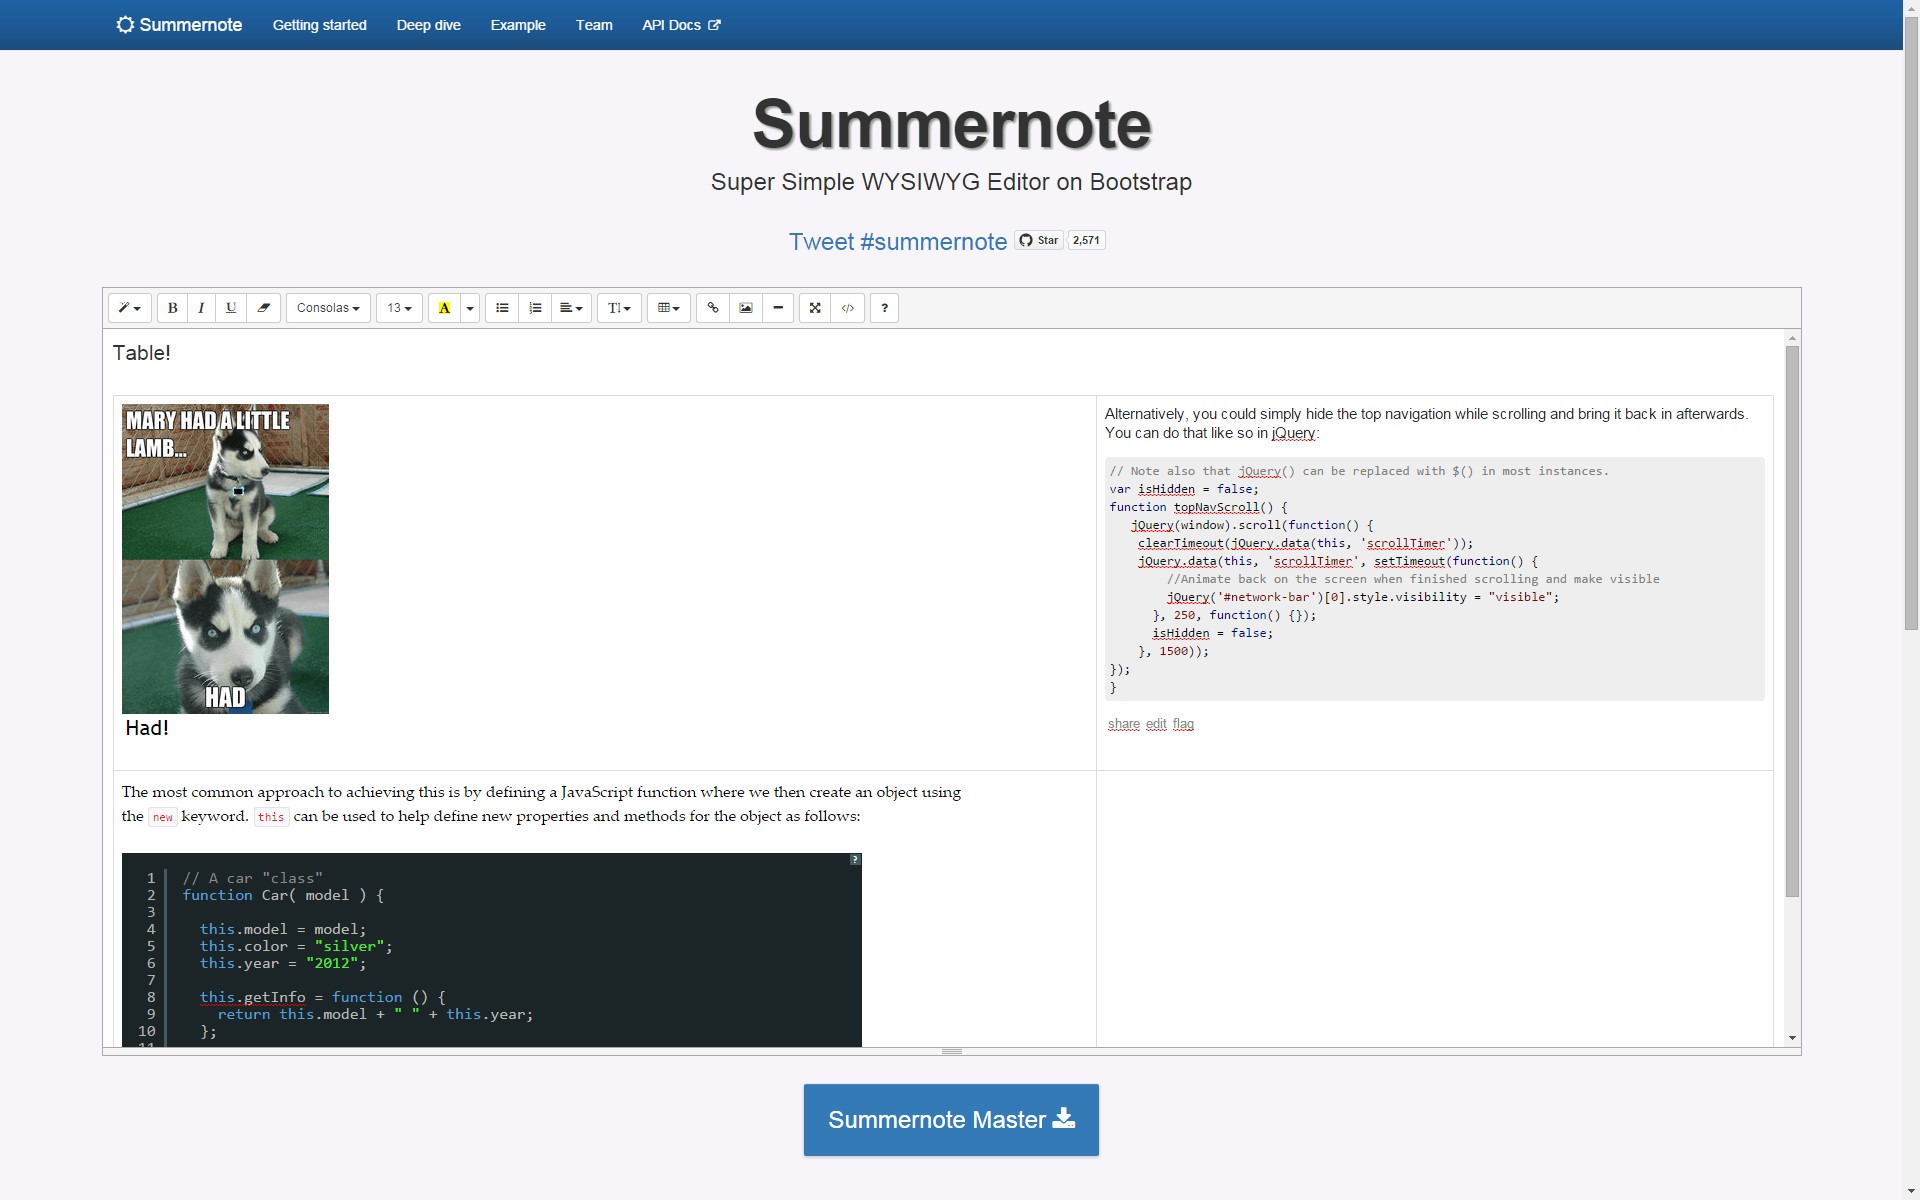Open the Consolas font family dropdown

coord(328,308)
